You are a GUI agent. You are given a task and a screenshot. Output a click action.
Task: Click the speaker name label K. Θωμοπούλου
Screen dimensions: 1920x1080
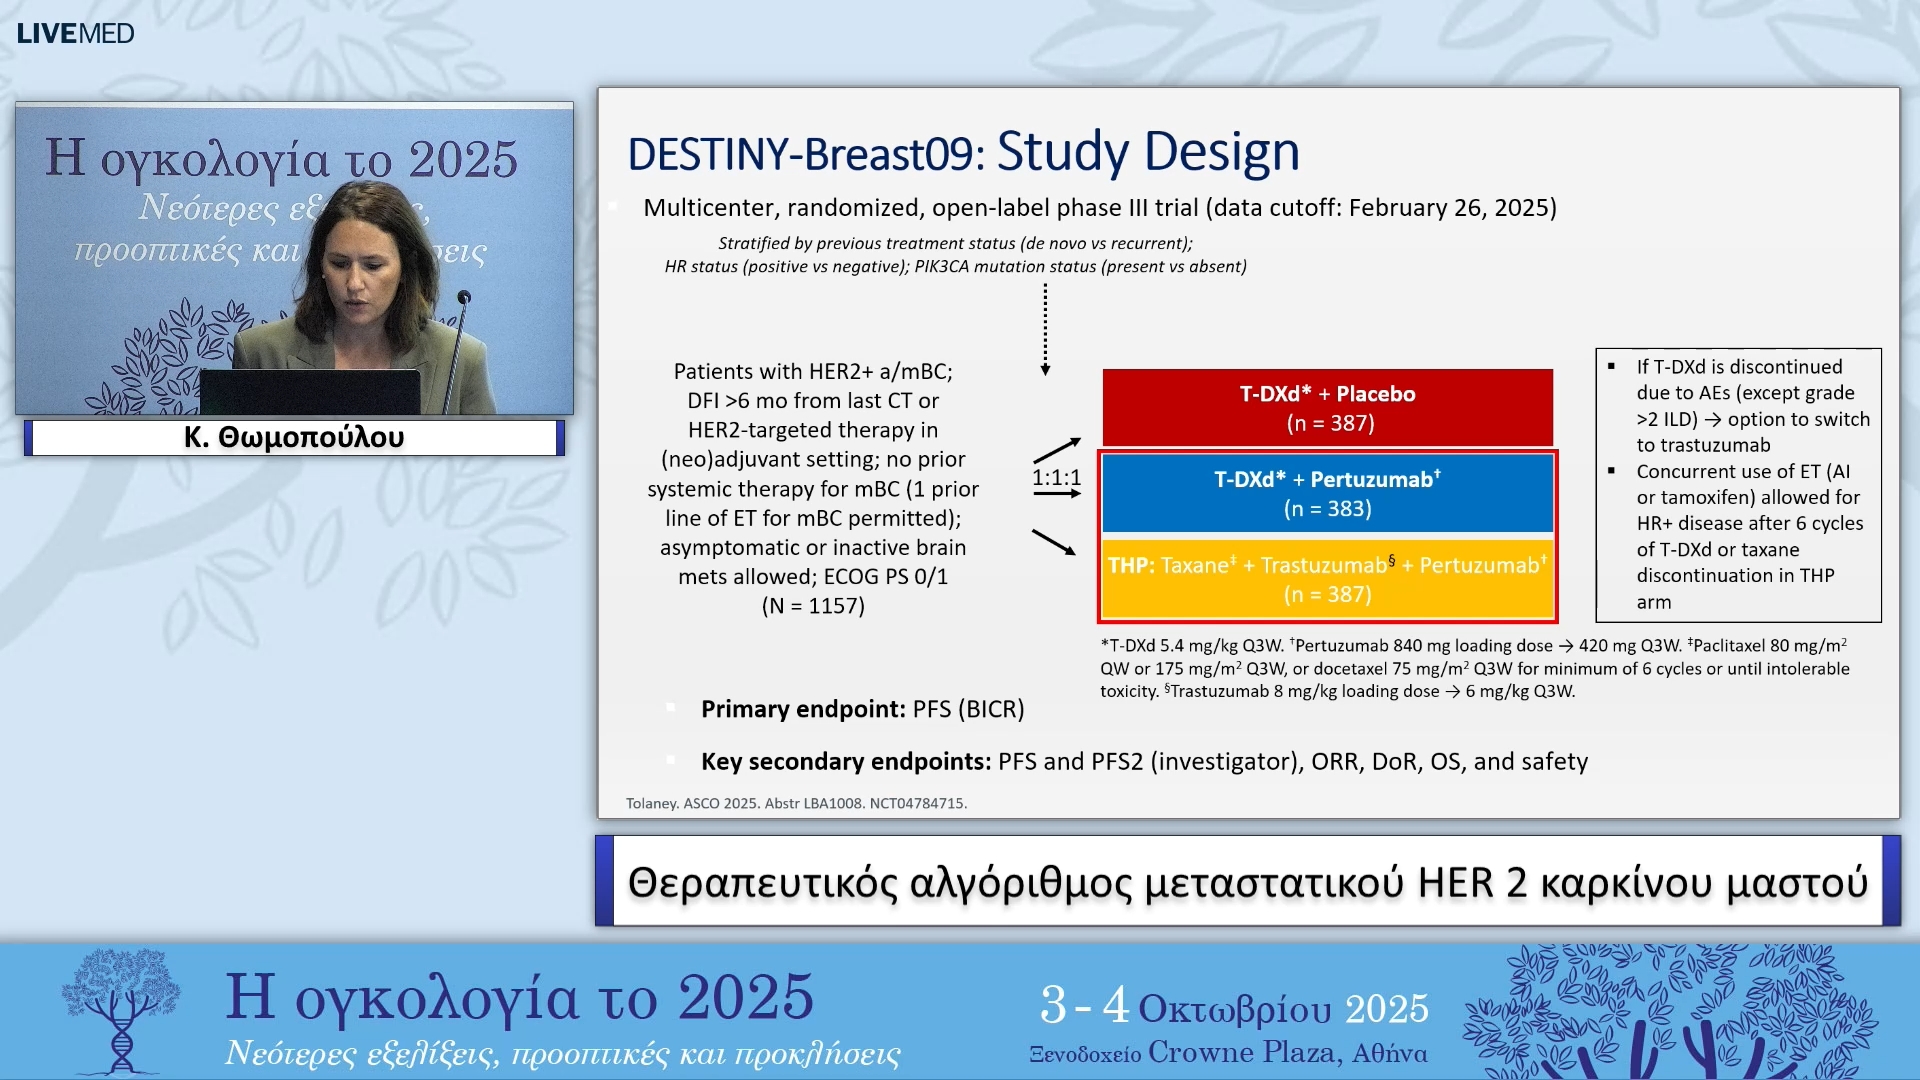point(294,437)
